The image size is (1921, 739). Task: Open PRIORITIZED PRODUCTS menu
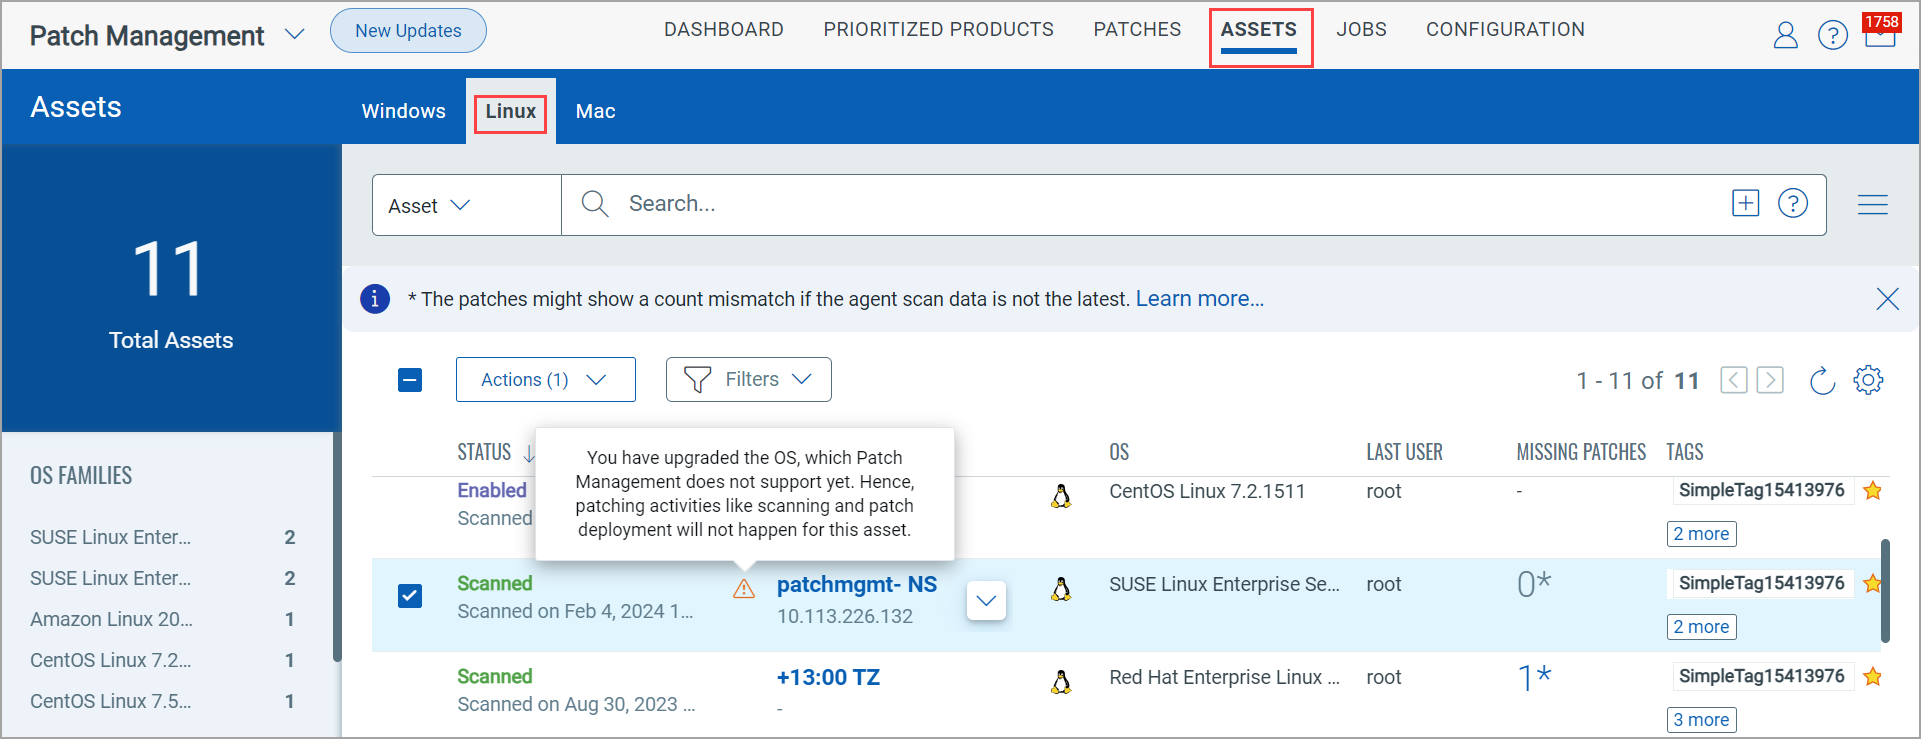pos(938,30)
